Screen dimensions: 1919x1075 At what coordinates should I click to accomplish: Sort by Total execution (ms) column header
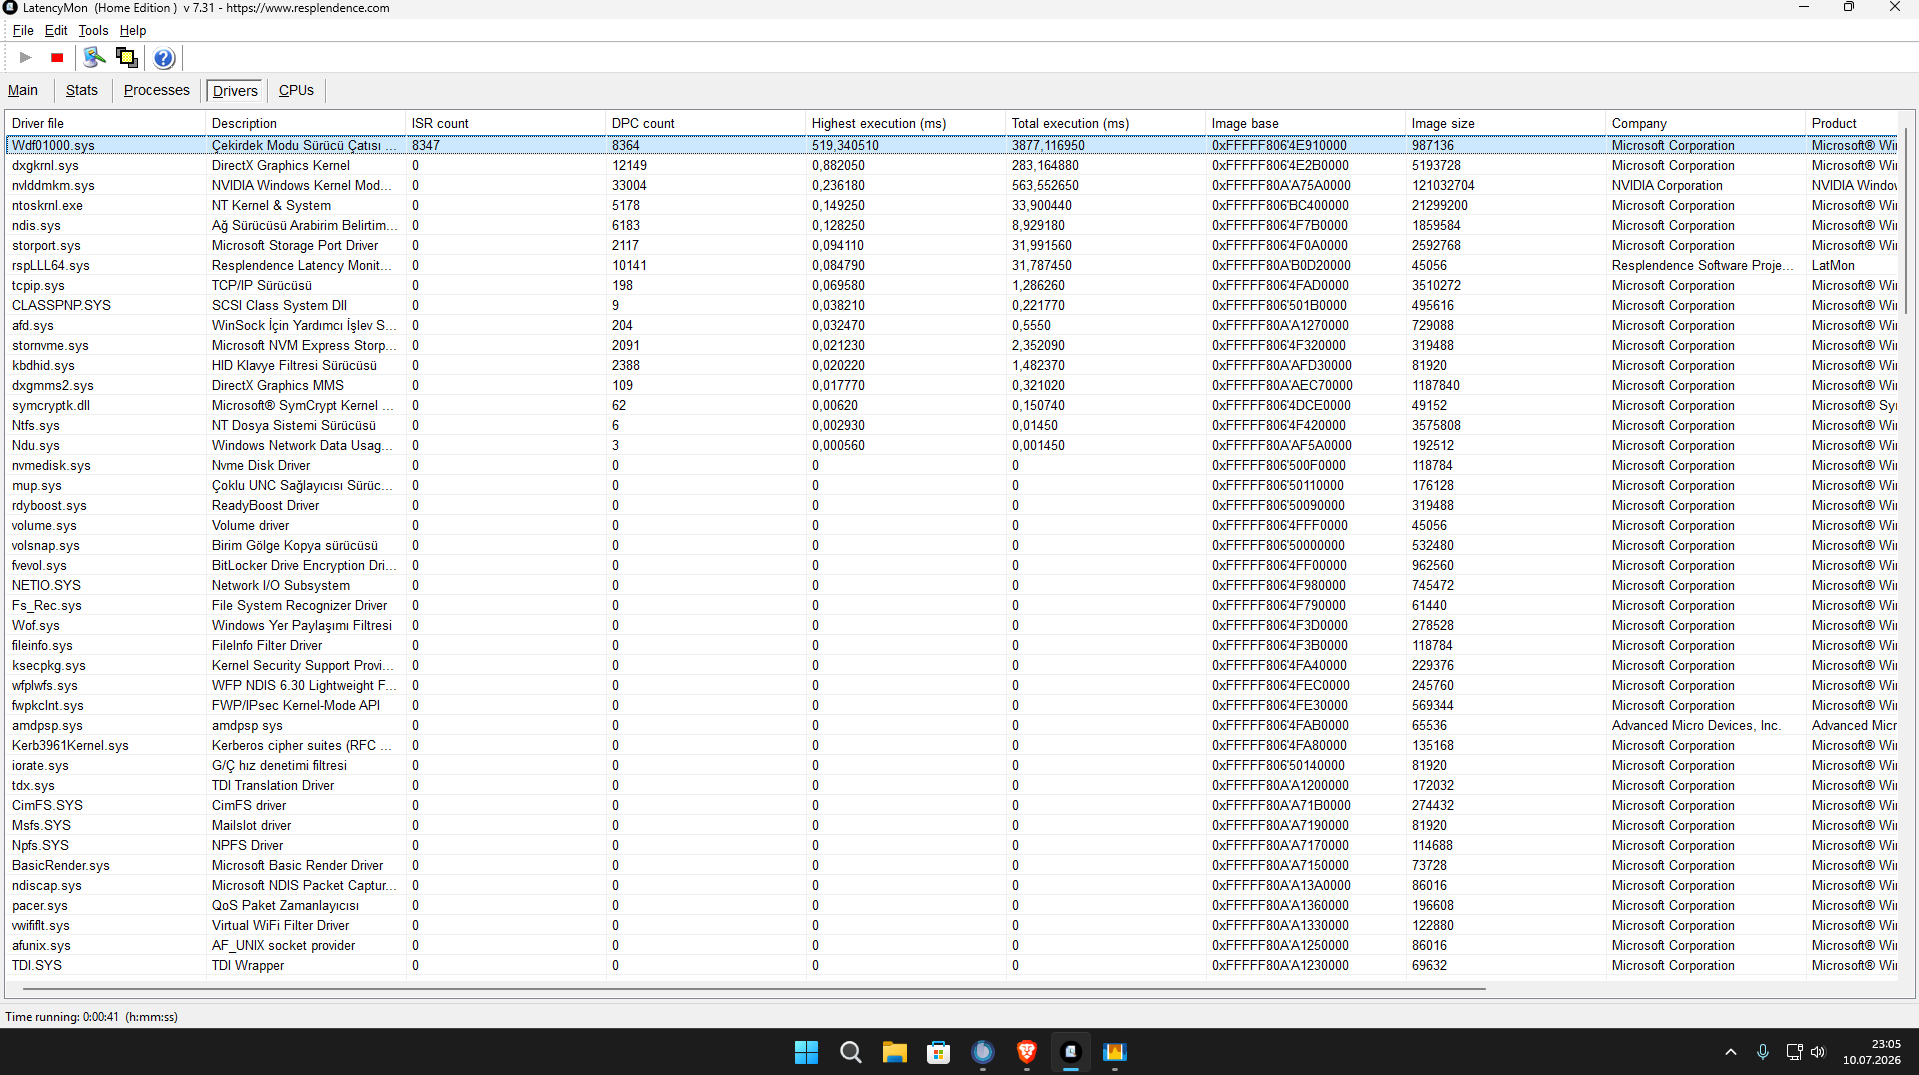[1105, 123]
